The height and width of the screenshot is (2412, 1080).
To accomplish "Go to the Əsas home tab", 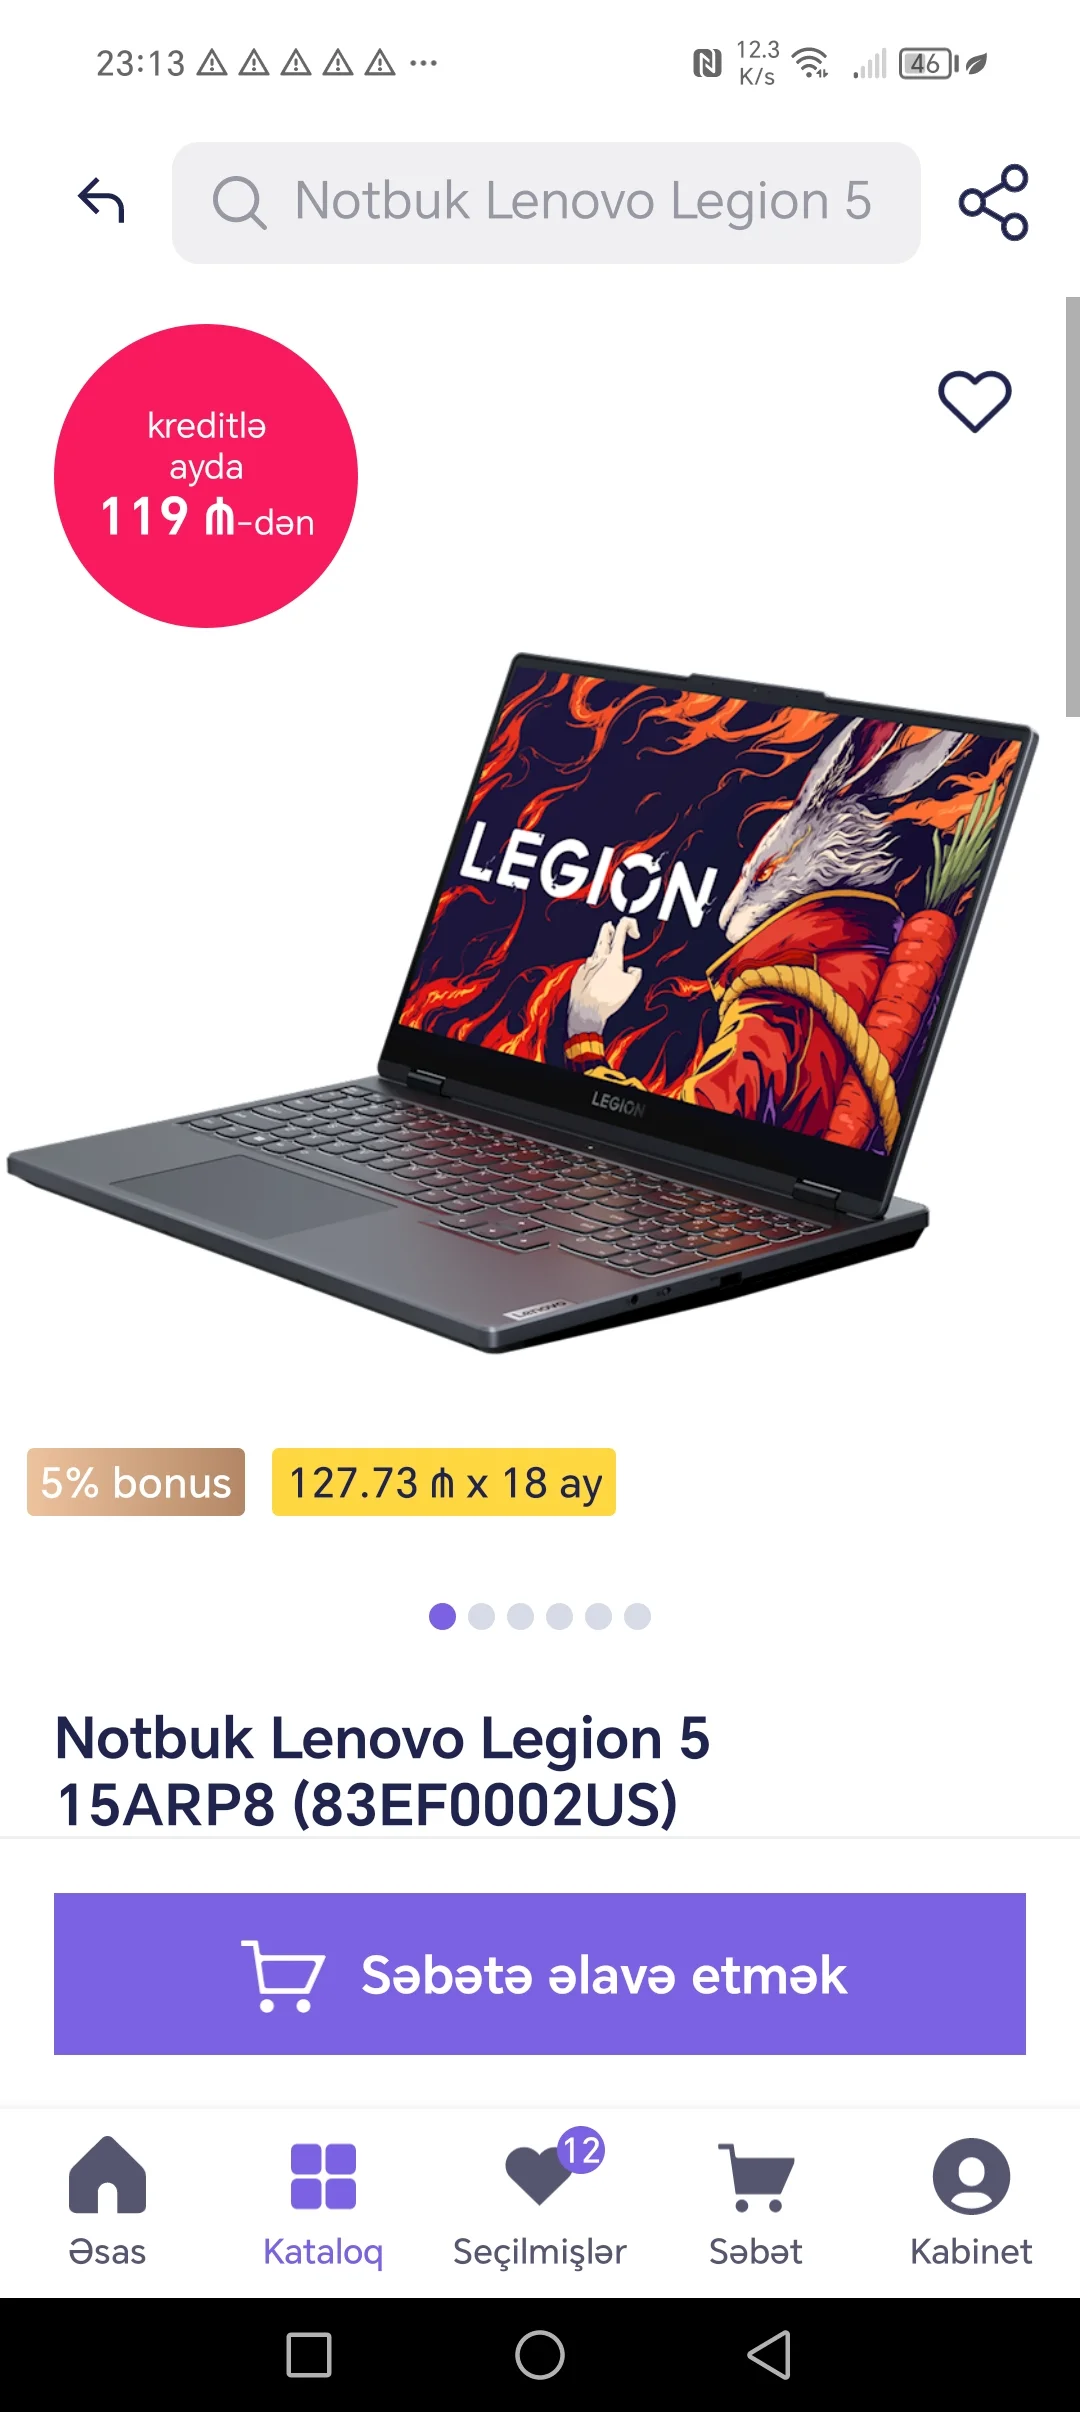I will coord(107,2202).
